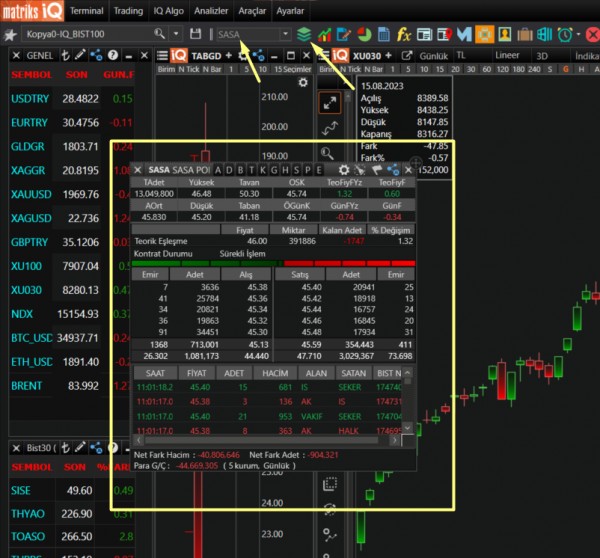Click the cyan columns toolbar icon
Screen dimensions: 600x558
(x=545, y=34)
